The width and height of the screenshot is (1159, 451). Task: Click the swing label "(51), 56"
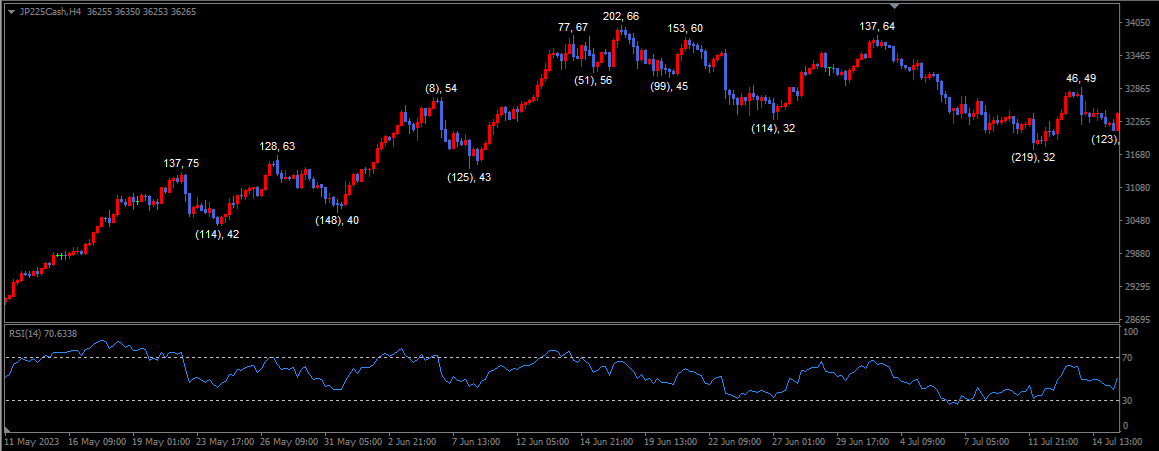(x=594, y=80)
